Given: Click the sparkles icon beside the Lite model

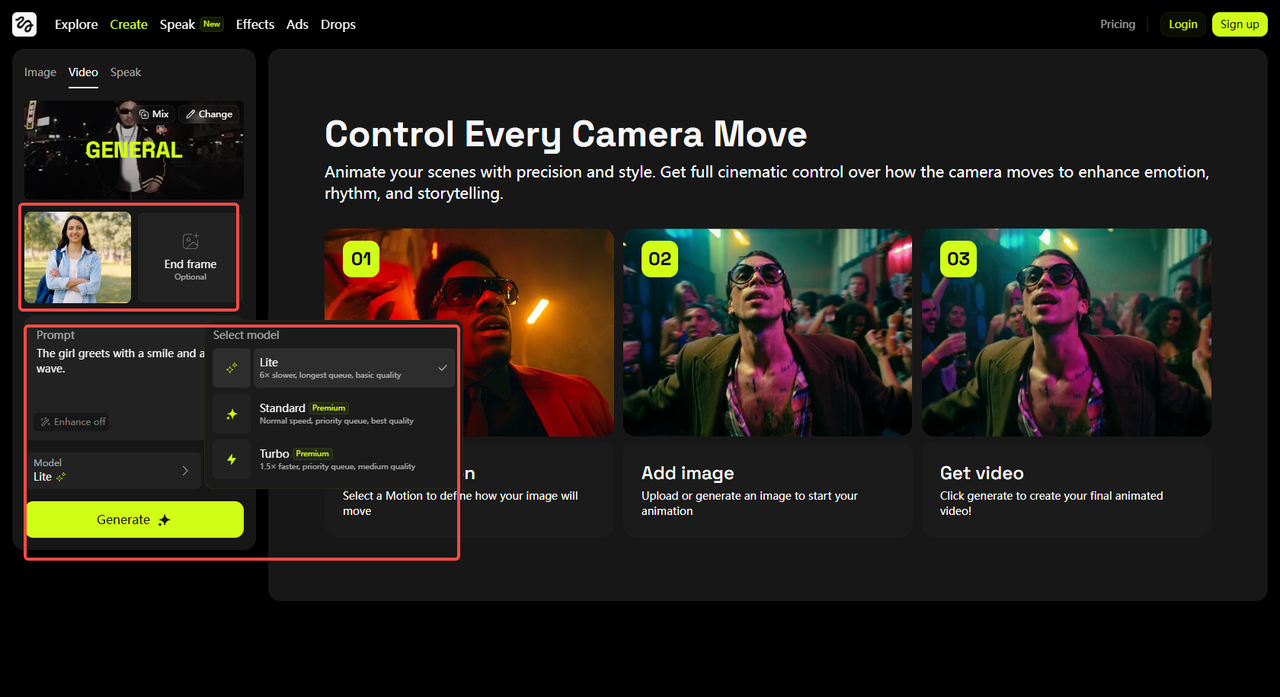Looking at the screenshot, I should [231, 367].
